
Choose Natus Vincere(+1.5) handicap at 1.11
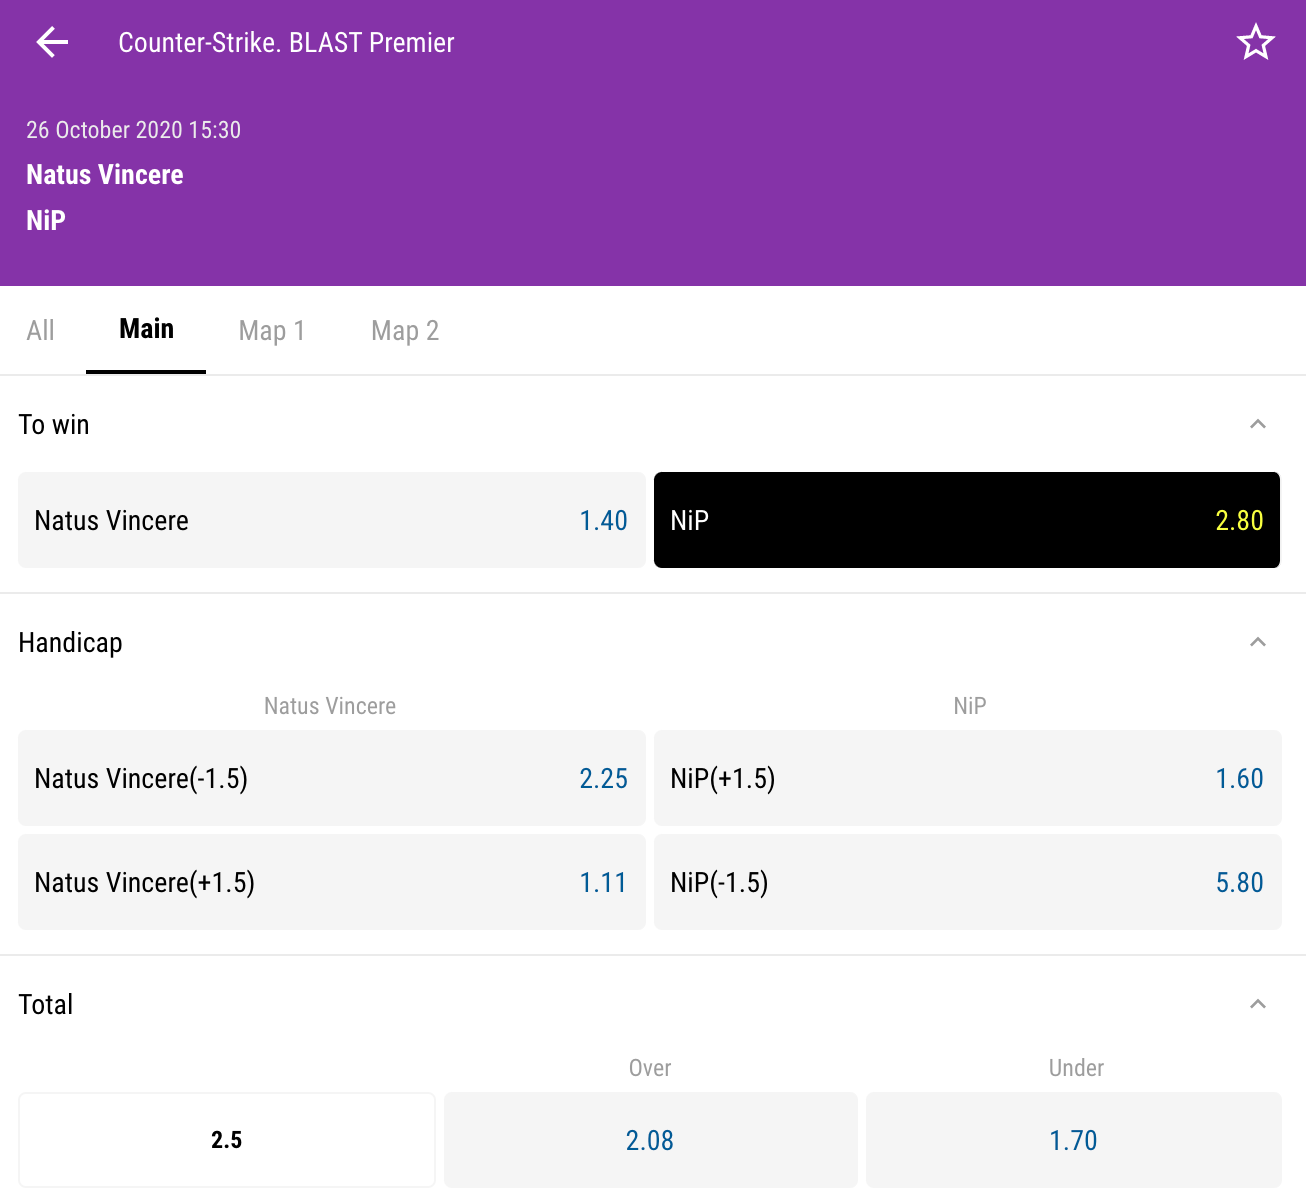point(332,882)
